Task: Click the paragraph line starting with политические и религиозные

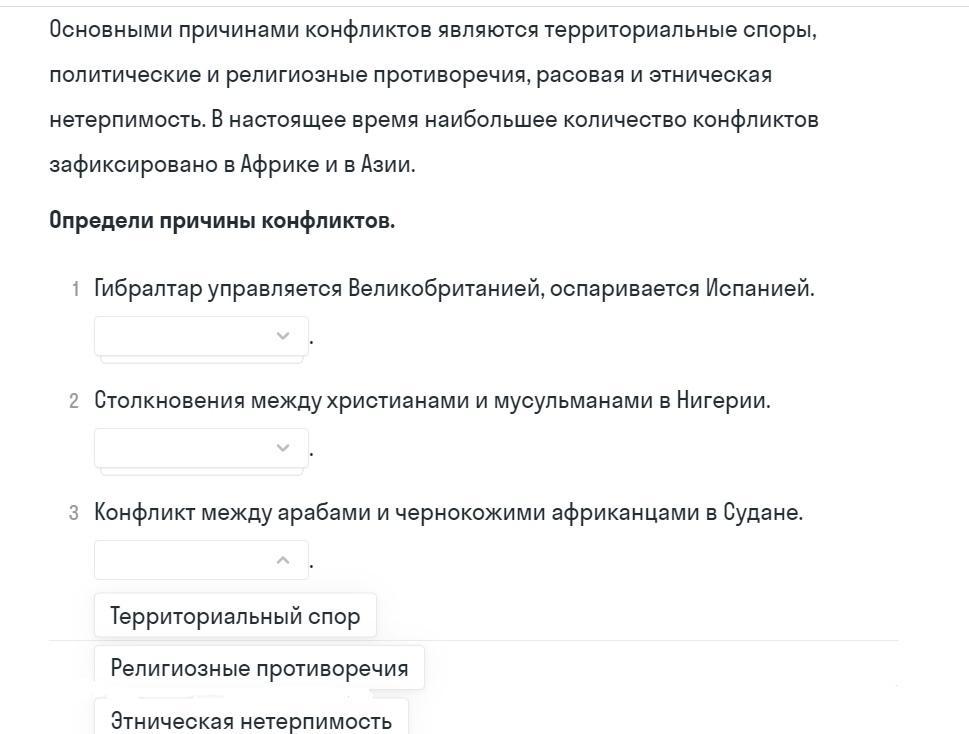Action: (410, 75)
